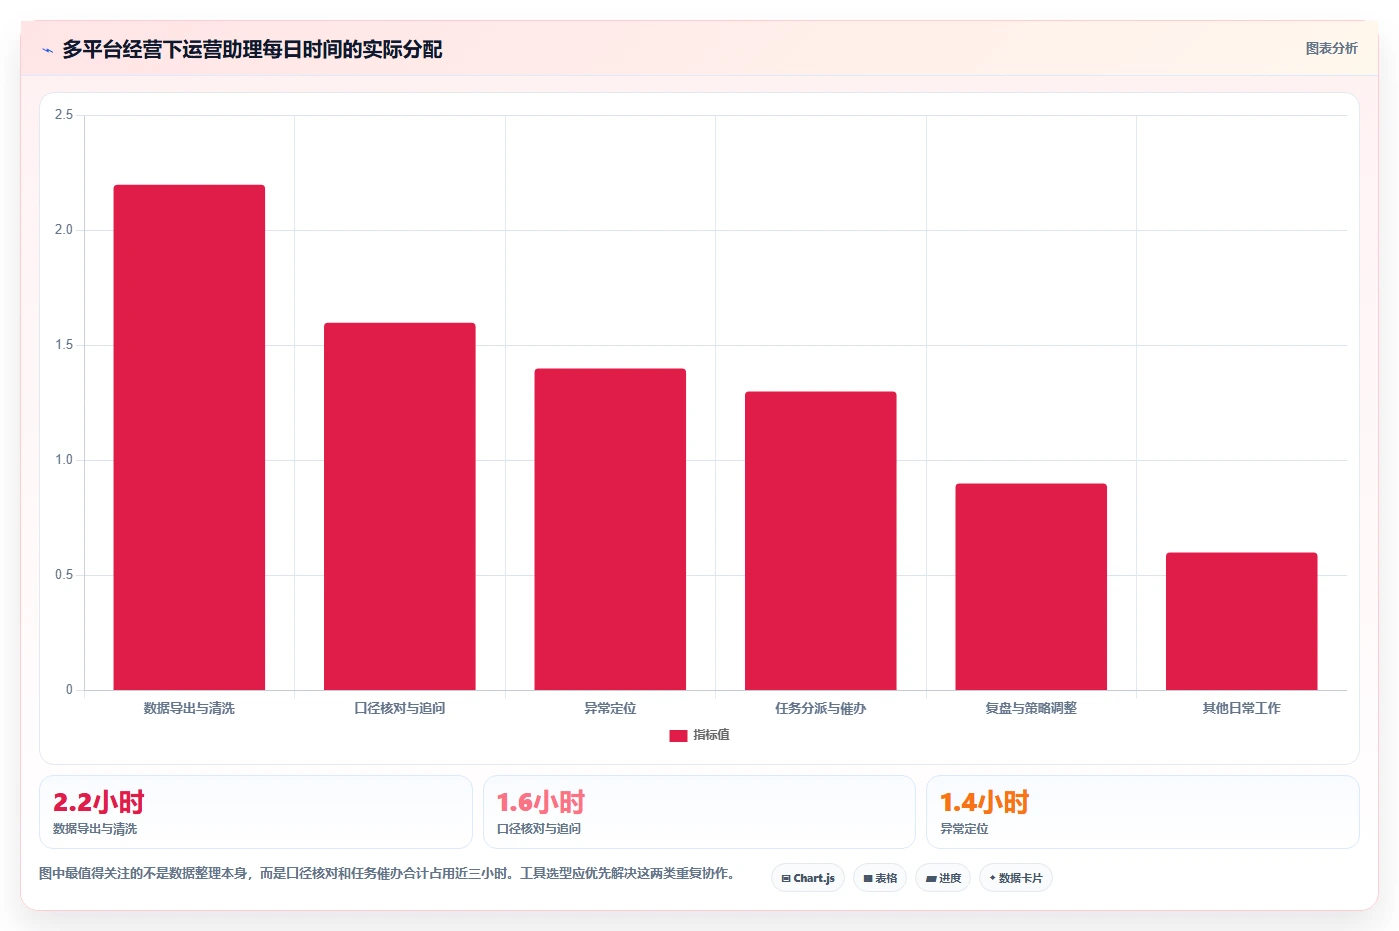
Task: Click the 表格 tag chip
Action: tap(880, 878)
